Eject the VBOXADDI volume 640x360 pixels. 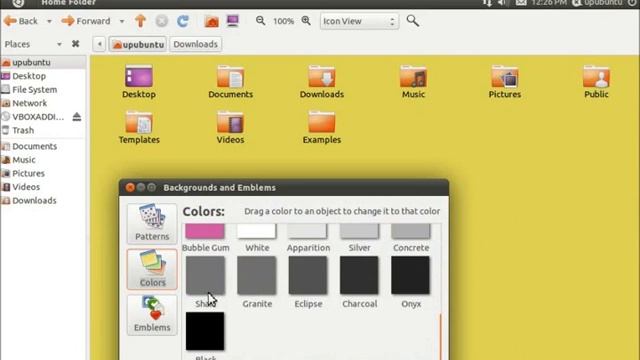(x=77, y=117)
